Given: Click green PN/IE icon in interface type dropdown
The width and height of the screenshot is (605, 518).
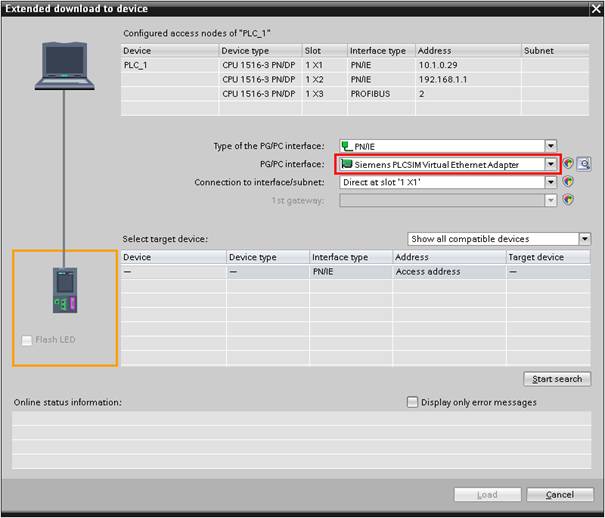Looking at the screenshot, I should [x=347, y=146].
